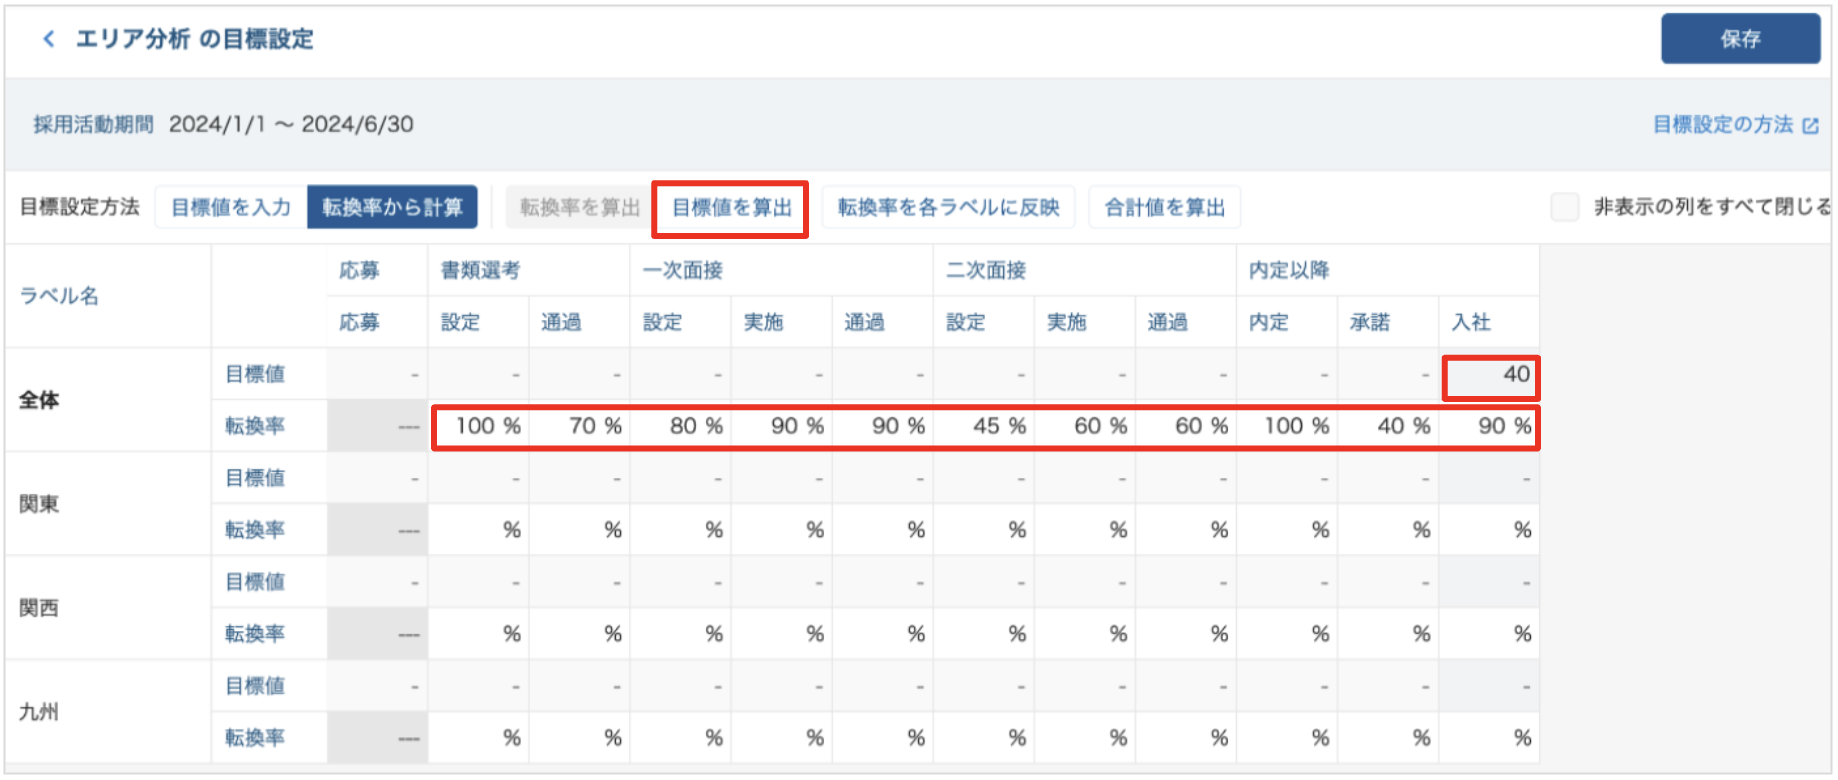Click the external link icon next to 目標設定の方法
The height and width of the screenshot is (780, 1838).
(1810, 126)
